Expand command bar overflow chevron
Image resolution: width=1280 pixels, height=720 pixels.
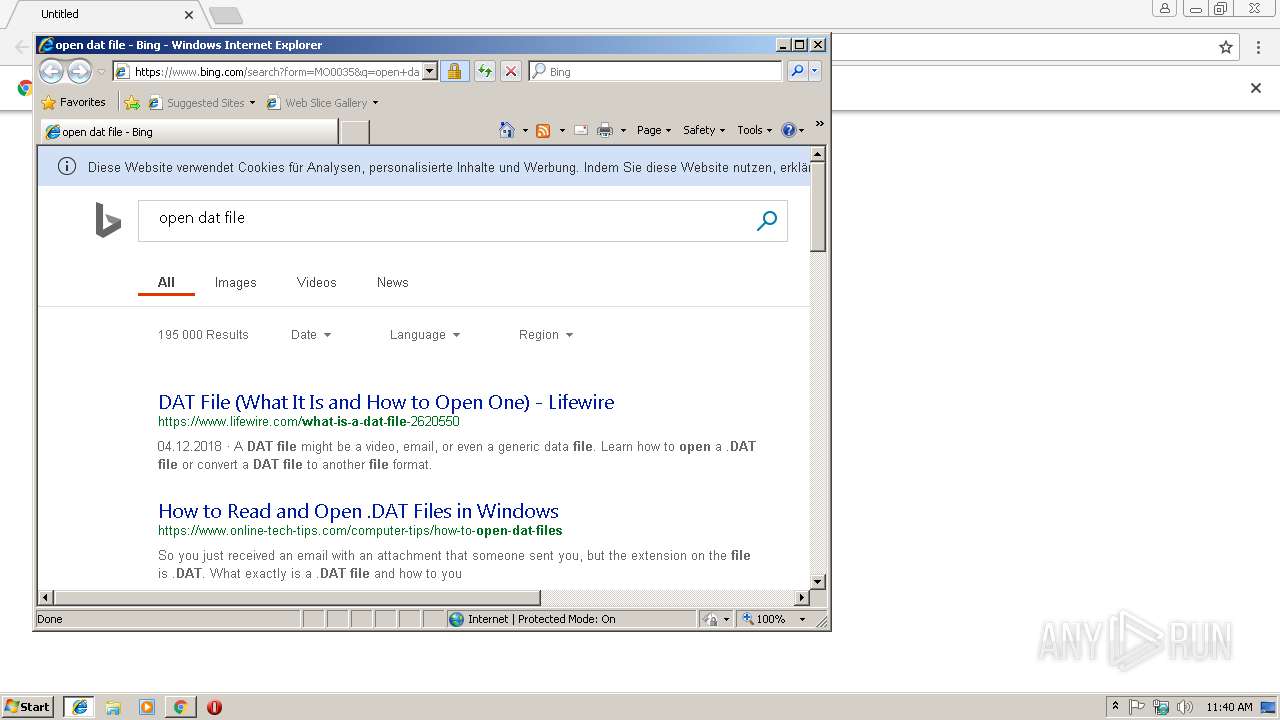[819, 124]
